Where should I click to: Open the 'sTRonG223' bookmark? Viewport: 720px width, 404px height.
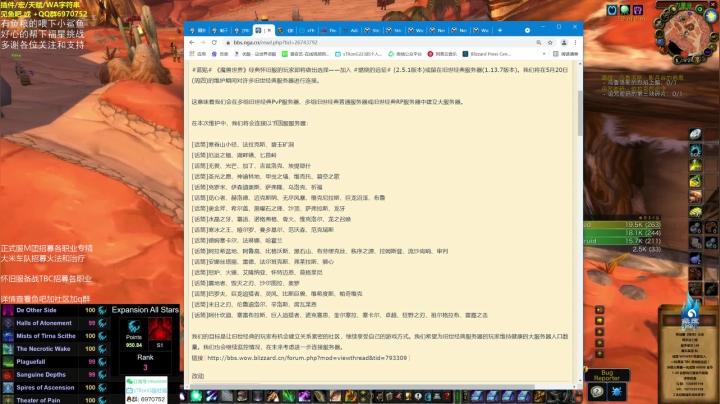click(x=359, y=54)
